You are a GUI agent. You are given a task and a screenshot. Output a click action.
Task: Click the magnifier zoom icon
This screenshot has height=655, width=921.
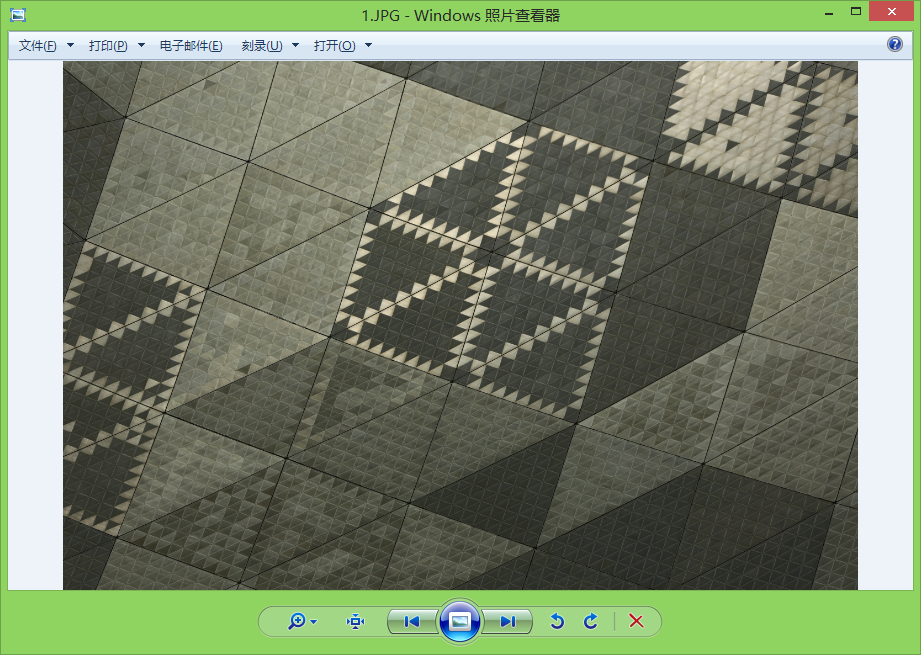point(296,622)
